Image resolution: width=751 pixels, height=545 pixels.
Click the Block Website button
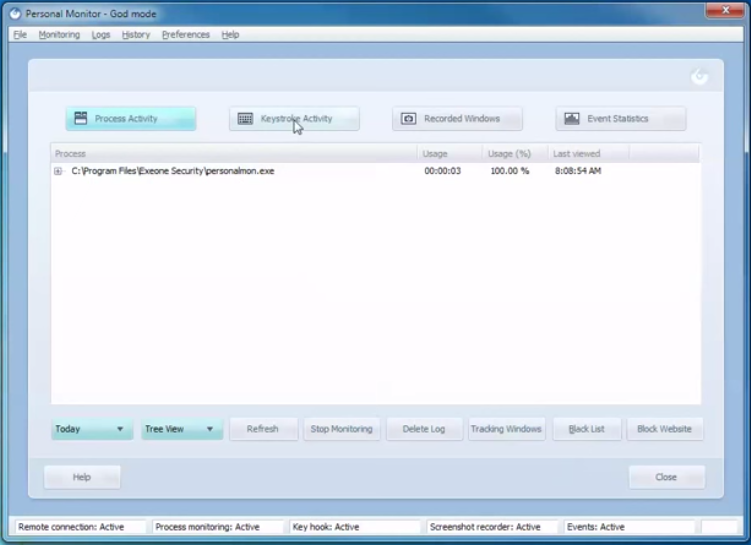664,429
